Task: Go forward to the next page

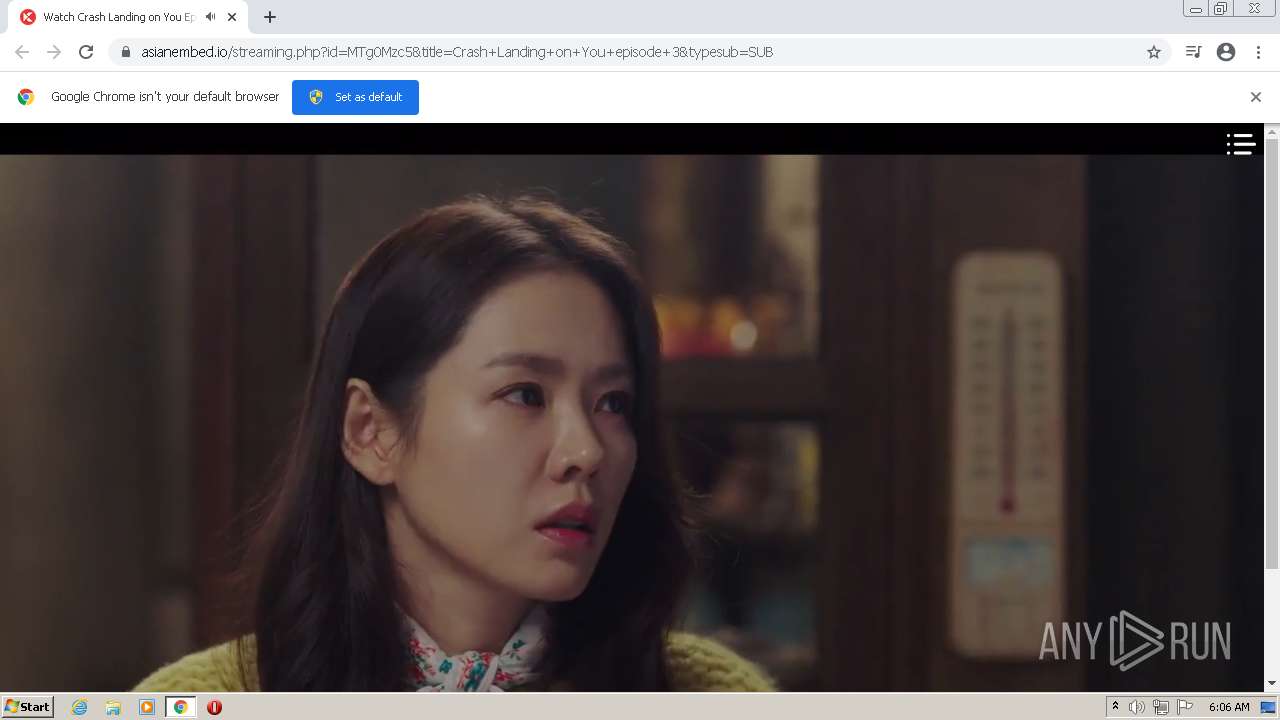Action: [x=54, y=52]
